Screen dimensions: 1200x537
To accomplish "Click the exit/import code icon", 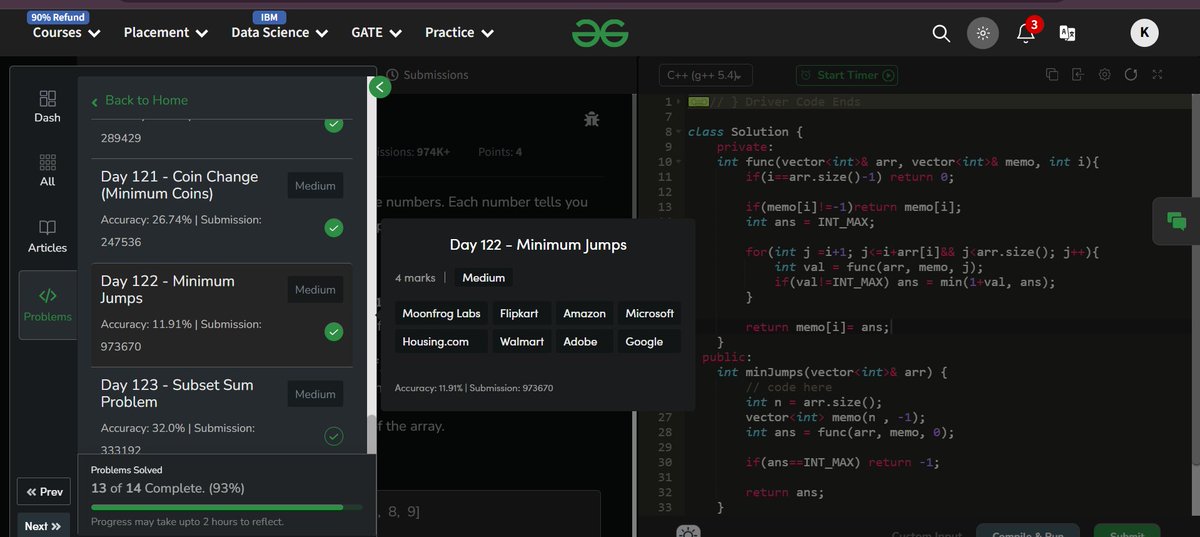I will click(1078, 75).
